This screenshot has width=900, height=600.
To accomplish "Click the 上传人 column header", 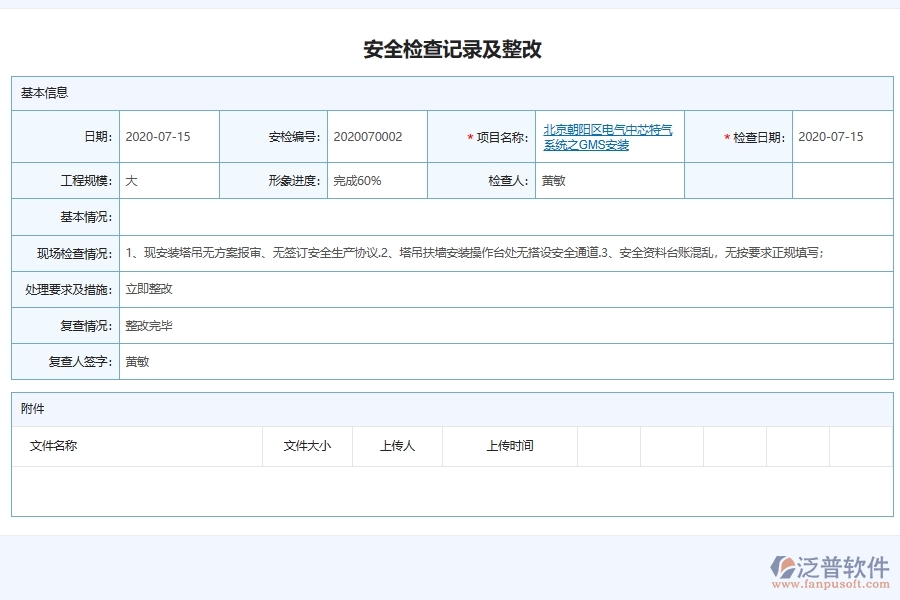I will (x=396, y=446).
